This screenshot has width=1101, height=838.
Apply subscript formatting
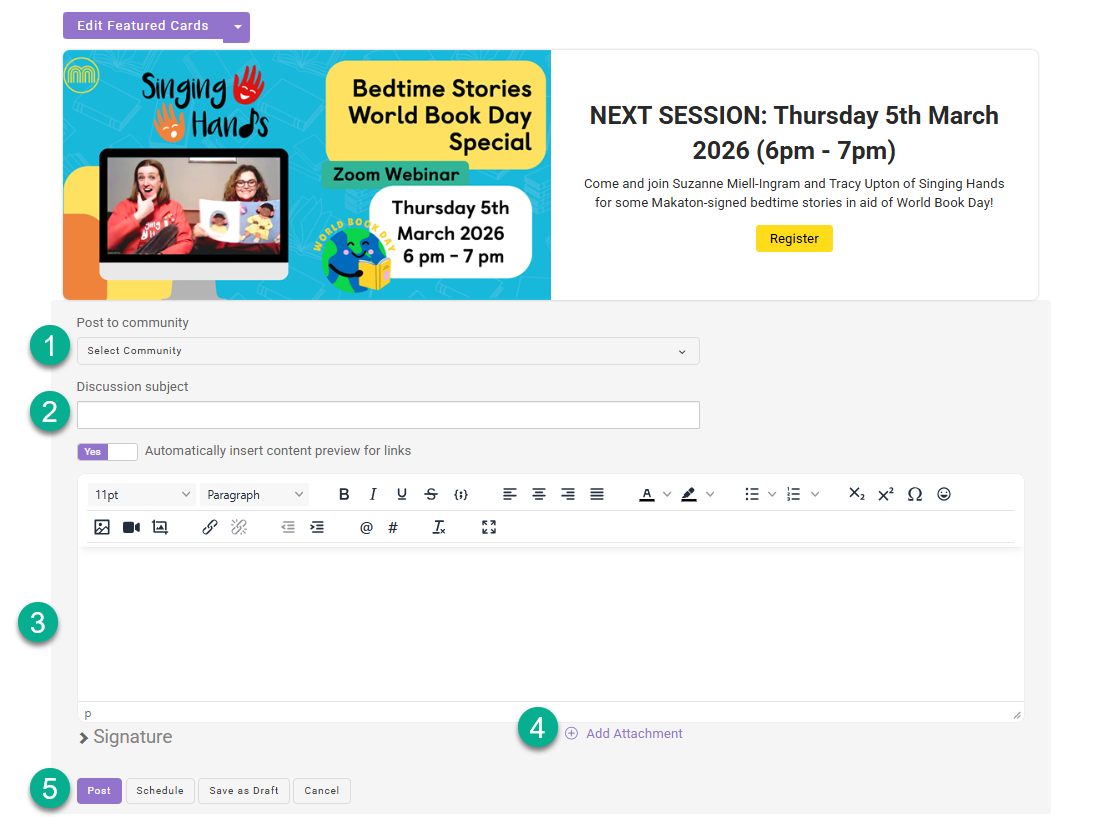(857, 495)
